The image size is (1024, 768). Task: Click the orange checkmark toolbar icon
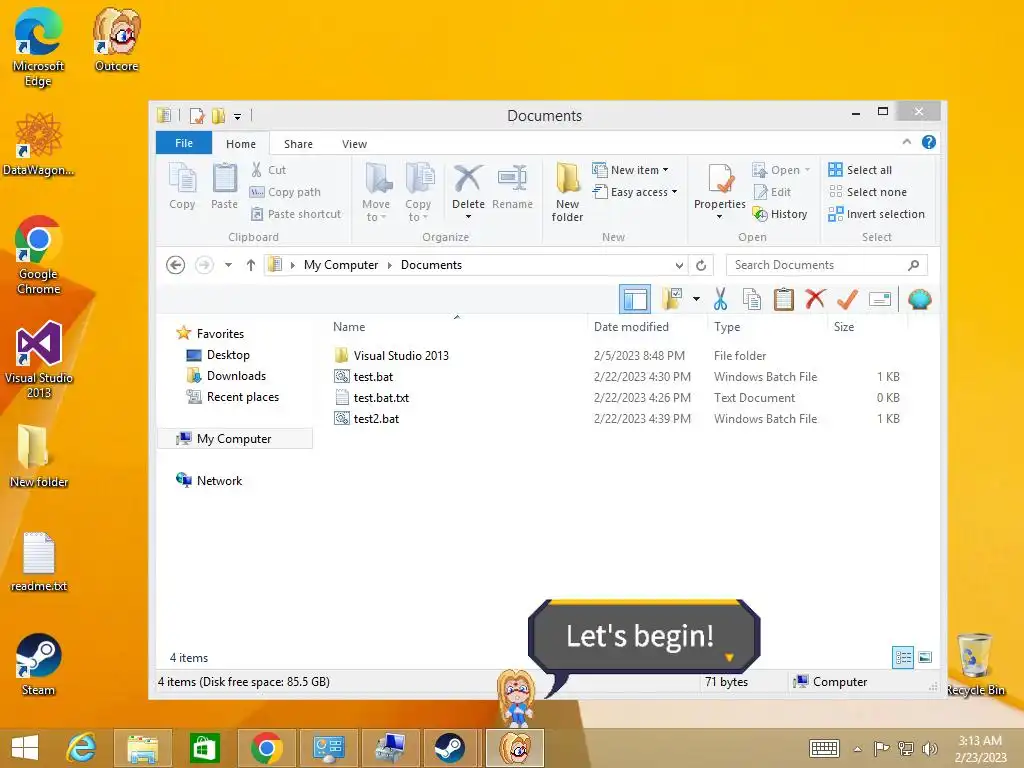point(847,299)
